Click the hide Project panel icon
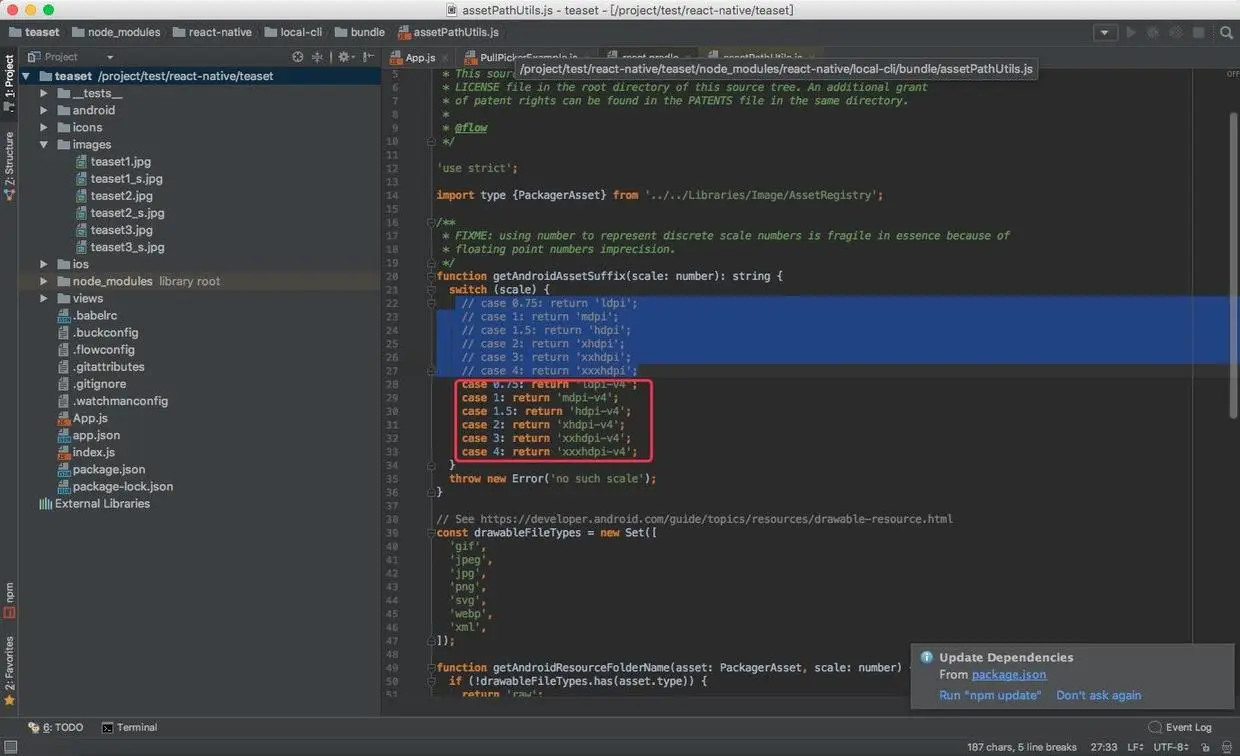 coord(368,57)
